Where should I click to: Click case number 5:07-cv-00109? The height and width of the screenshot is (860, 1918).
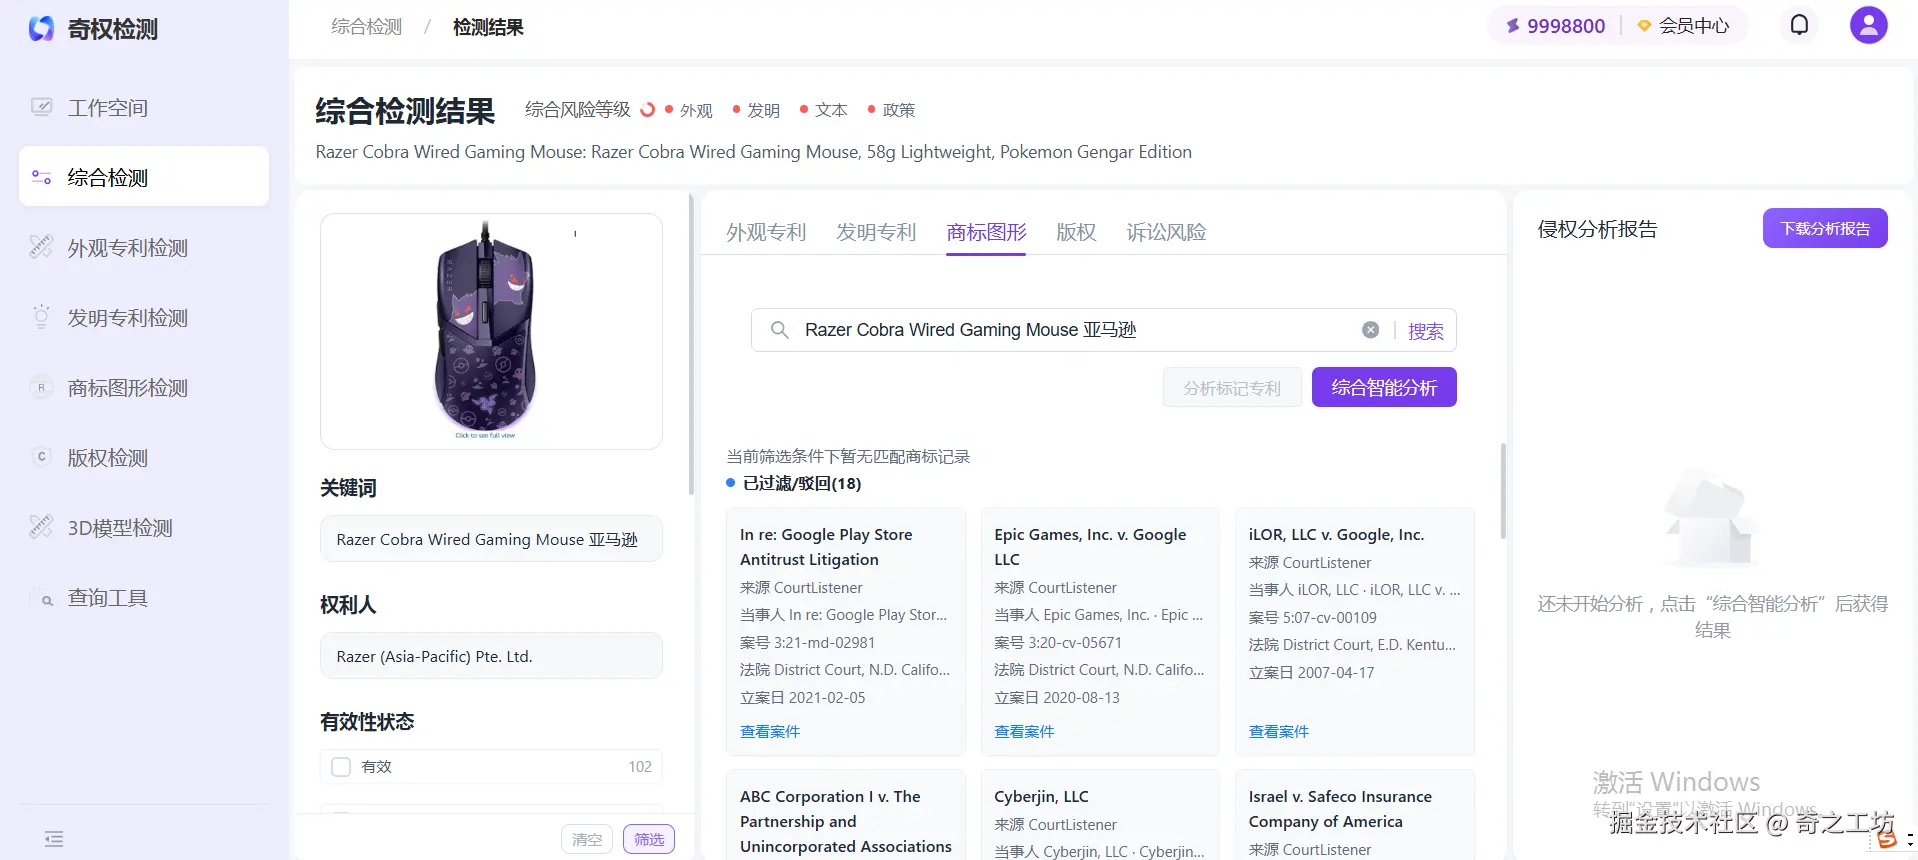point(1329,618)
